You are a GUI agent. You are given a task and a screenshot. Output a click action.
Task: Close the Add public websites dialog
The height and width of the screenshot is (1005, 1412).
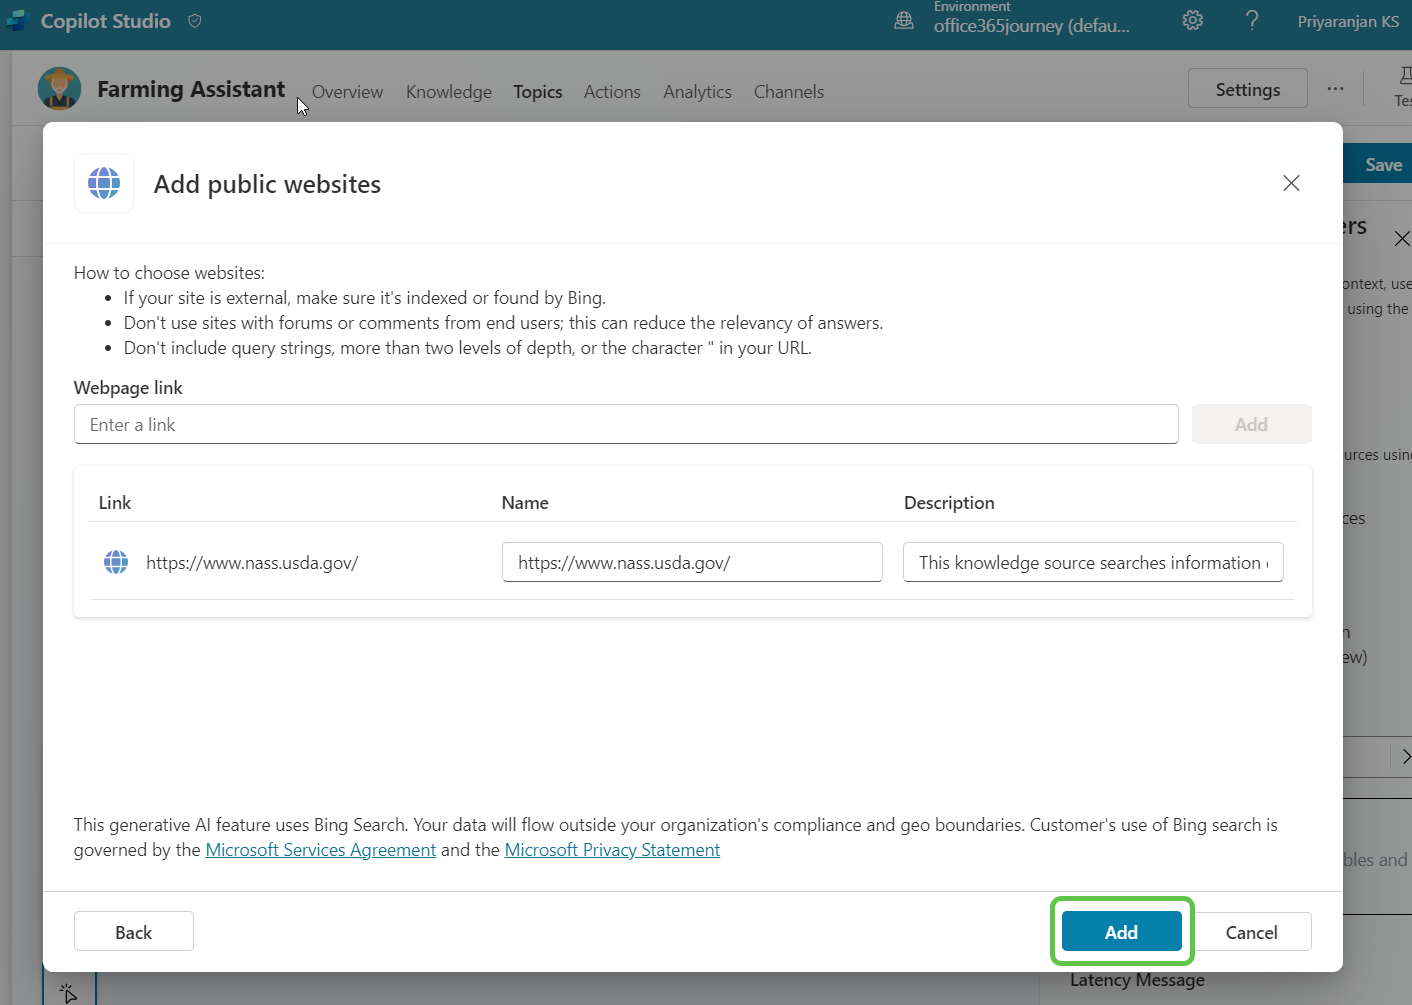coord(1291,183)
